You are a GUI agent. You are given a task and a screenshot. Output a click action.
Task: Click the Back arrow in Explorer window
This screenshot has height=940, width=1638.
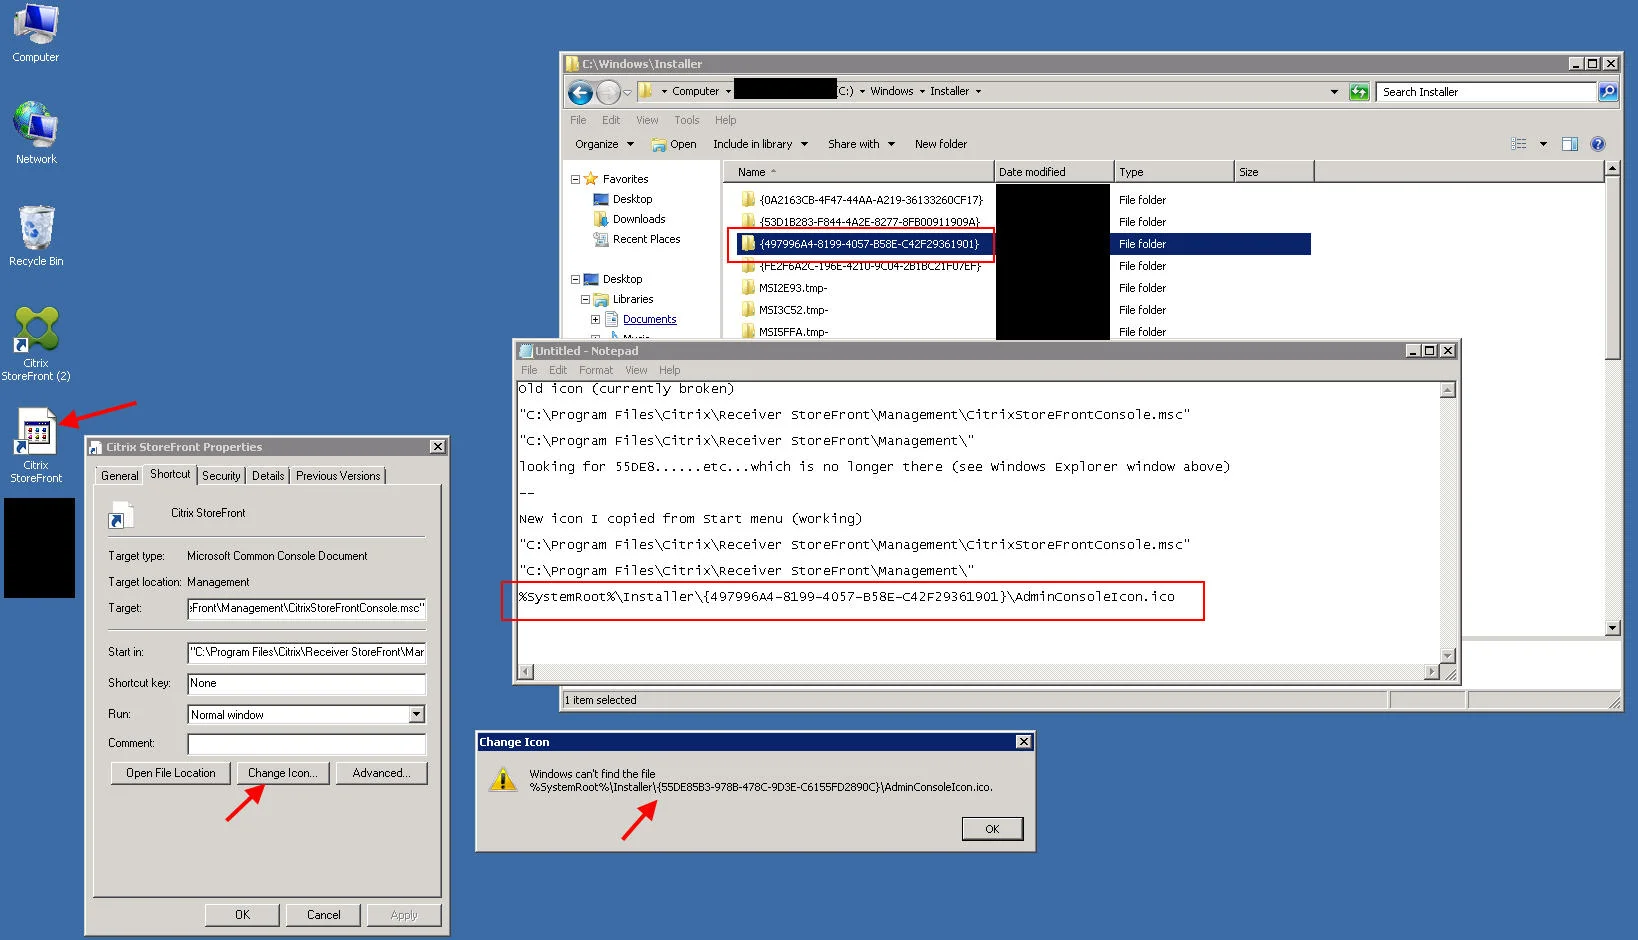tap(580, 92)
